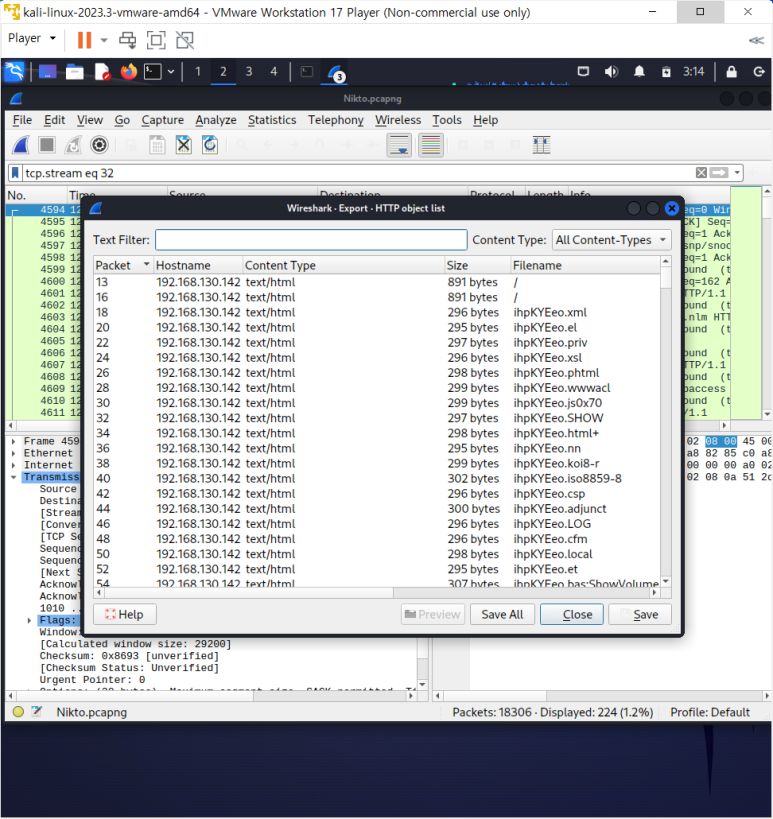Screen dimensions: 773x819
Task: Open the VMware Player menu dropdown
Action: pyautogui.click(x=31, y=39)
